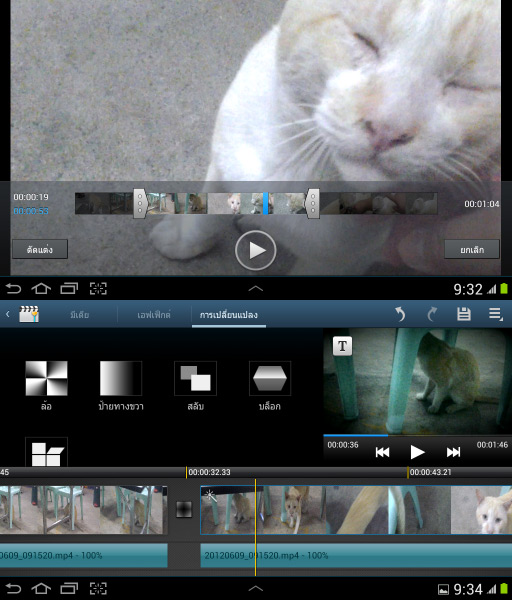Viewport: 512px width, 600px height.
Task: Skip to next clip in preview player
Action: point(453,452)
